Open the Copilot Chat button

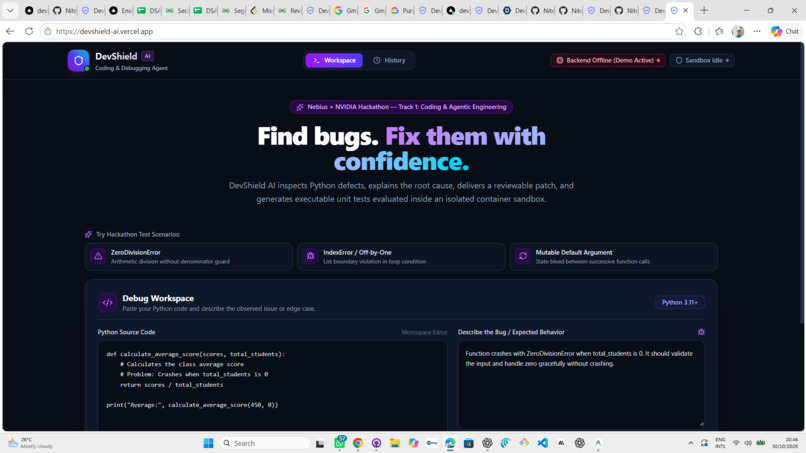click(785, 31)
